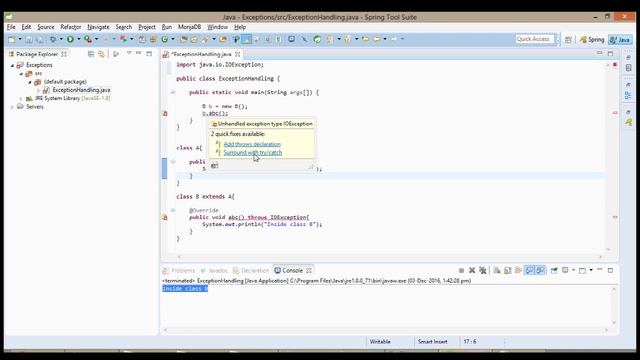Toggle code folding at @Override line
The height and width of the screenshot is (360, 640).
[x=173, y=210]
